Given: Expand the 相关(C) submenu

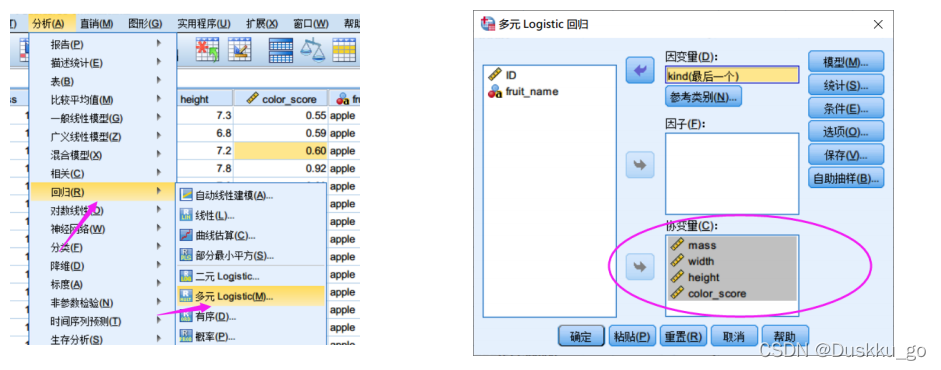Looking at the screenshot, I should click(104, 173).
